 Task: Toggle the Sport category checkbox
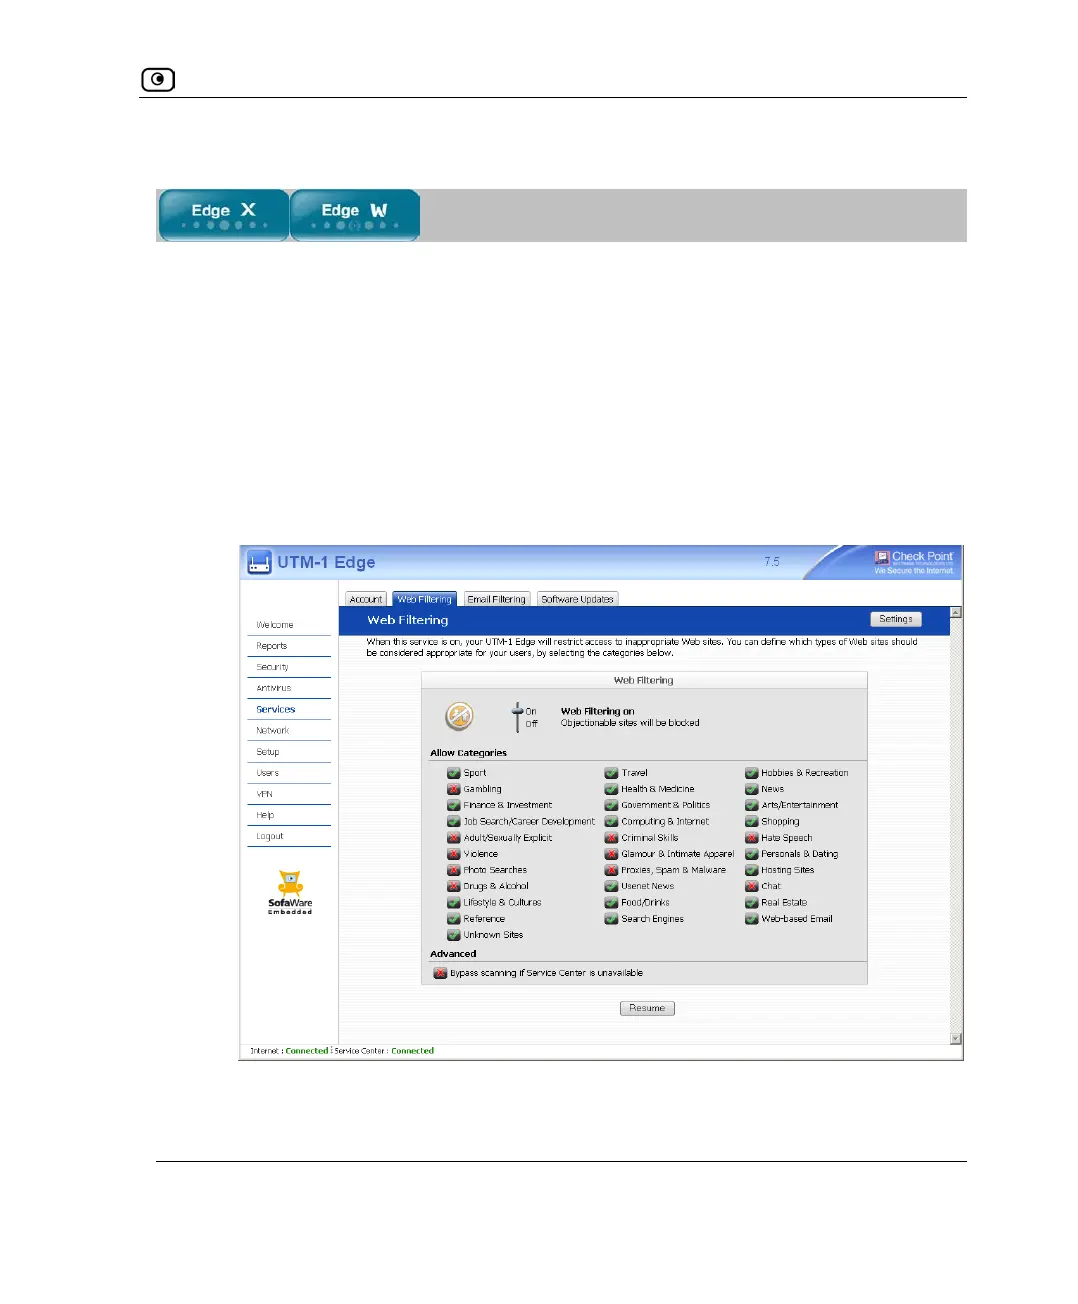tap(453, 773)
